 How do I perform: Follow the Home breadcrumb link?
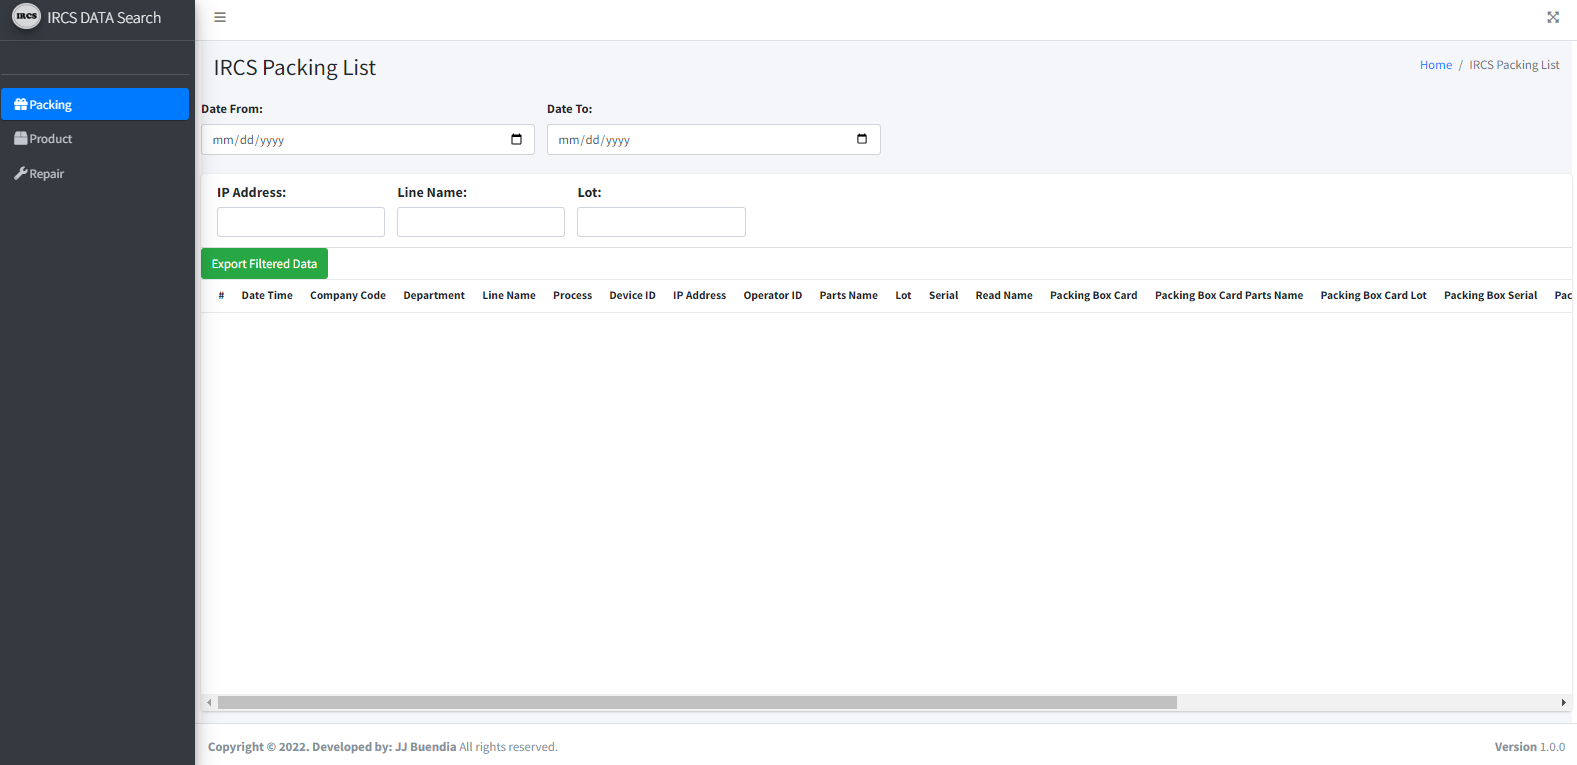1435,65
